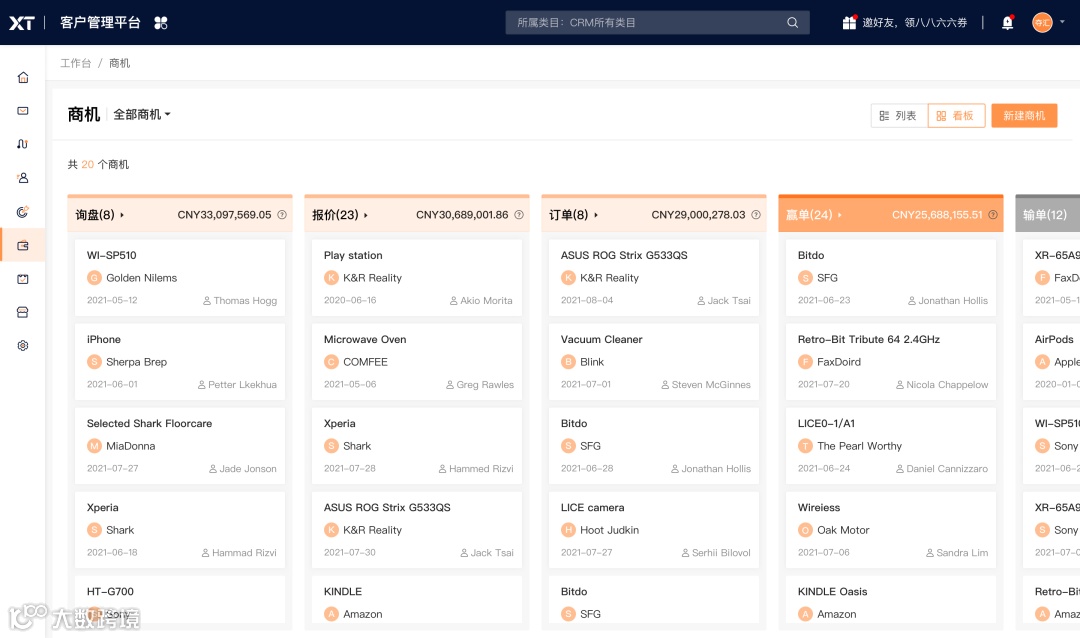This screenshot has width=1080, height=638.
Task: Expand the 订单(8) column arrow
Action: pyautogui.click(x=596, y=215)
